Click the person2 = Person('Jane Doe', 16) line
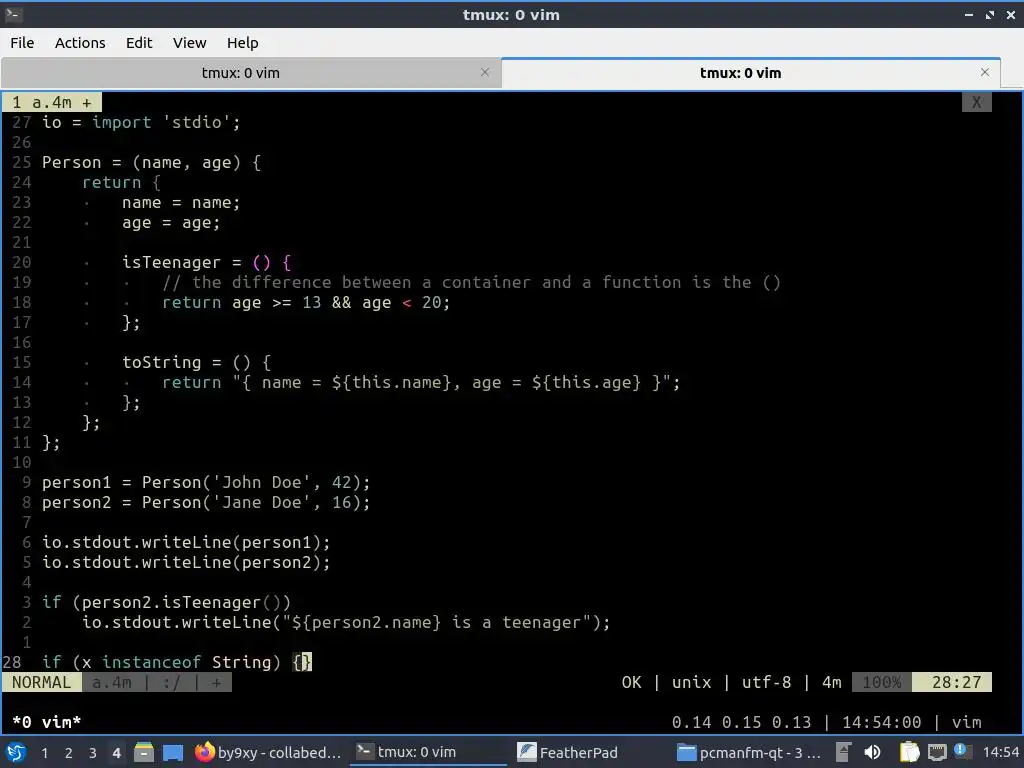 206,502
